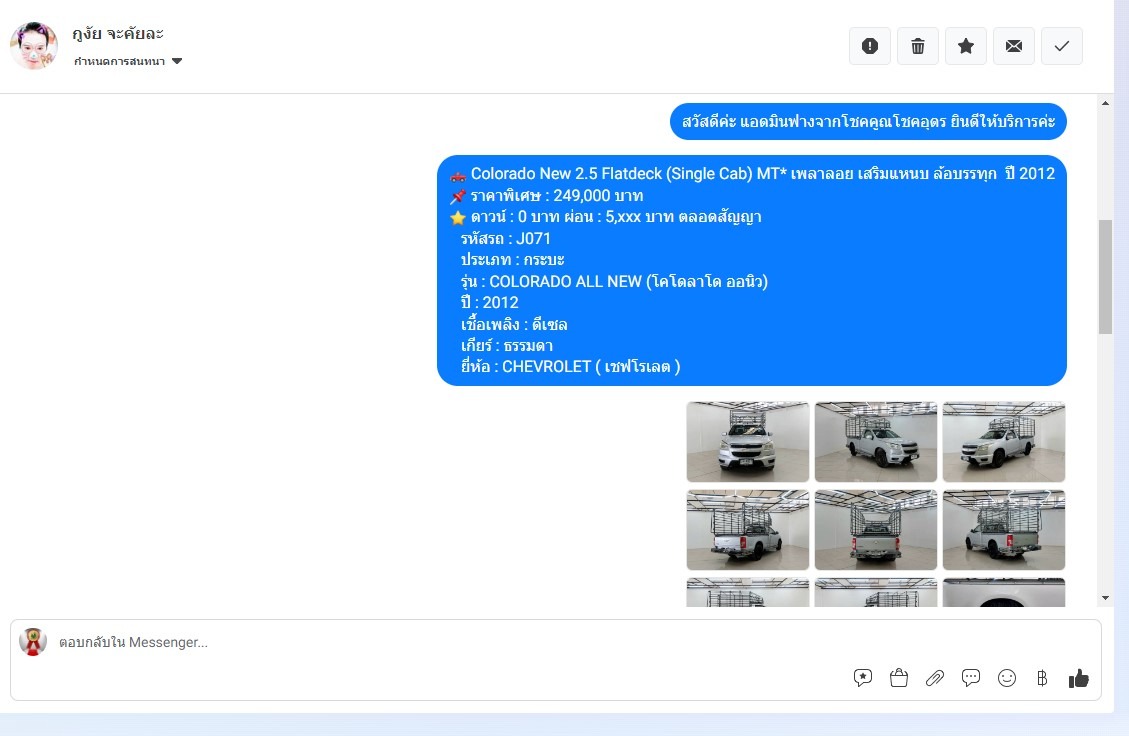Click the COLORADO ALL NEW model line
Screen dimensions: 1129x736
click(614, 282)
